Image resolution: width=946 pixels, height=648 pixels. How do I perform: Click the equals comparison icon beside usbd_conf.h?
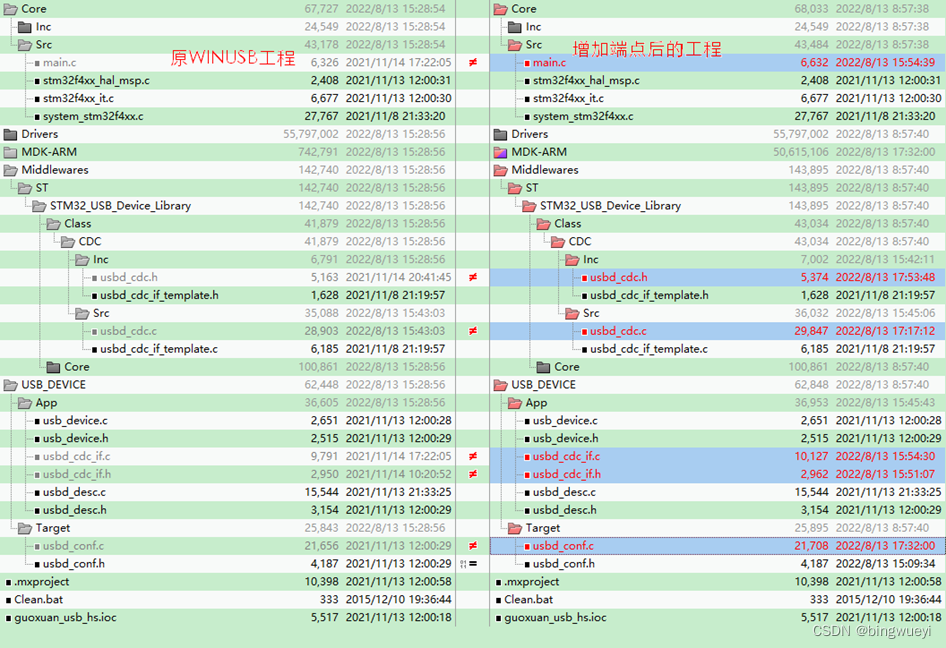[x=472, y=564]
